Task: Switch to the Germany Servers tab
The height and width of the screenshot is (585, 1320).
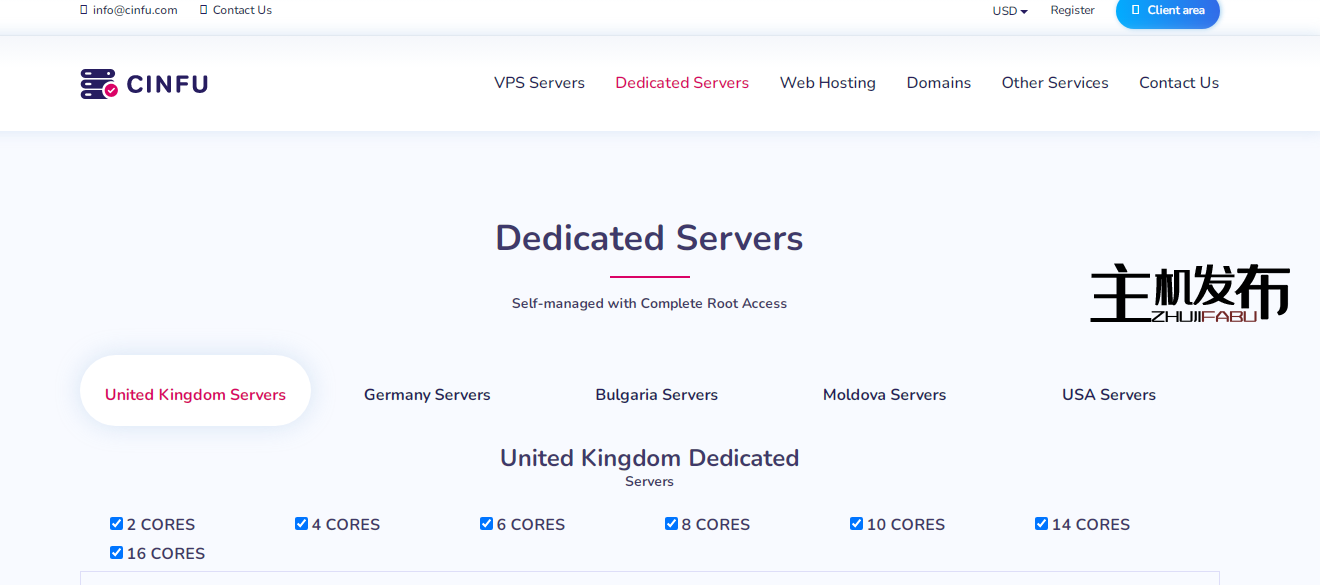Action: tap(427, 395)
